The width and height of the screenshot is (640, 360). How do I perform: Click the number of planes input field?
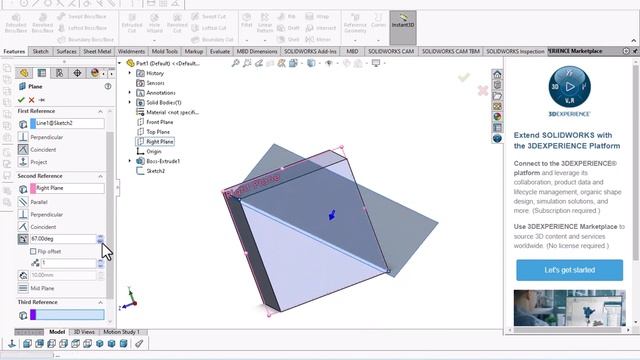(69, 263)
